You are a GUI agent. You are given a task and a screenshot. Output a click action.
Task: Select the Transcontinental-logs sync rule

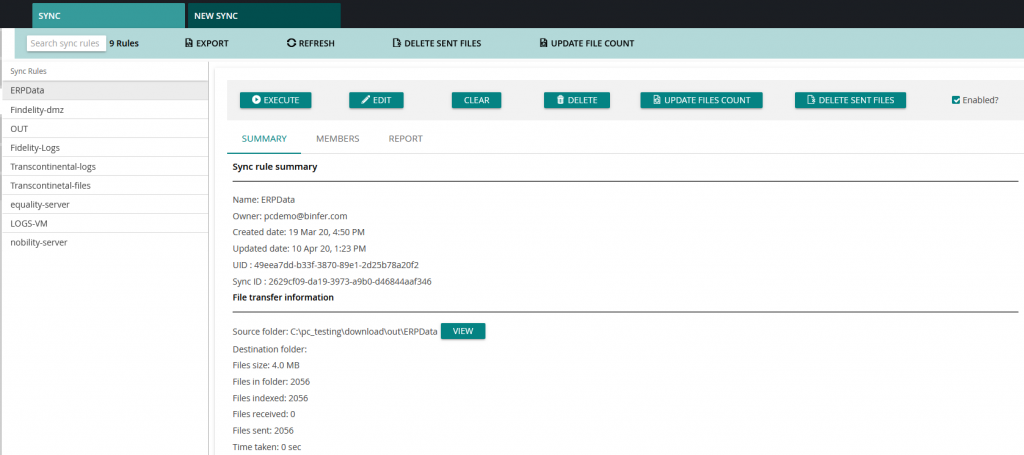[x=104, y=166]
